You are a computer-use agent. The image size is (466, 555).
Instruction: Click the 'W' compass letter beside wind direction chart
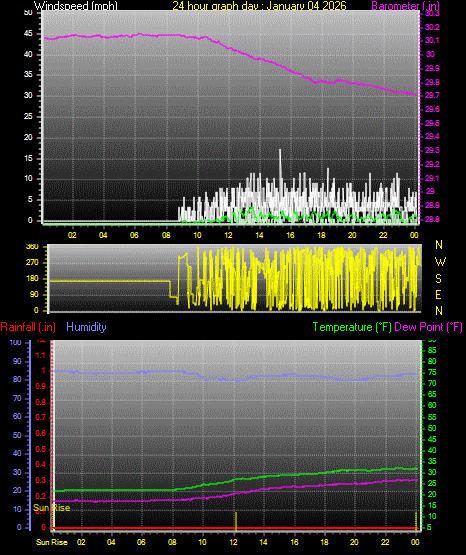pyautogui.click(x=440, y=262)
